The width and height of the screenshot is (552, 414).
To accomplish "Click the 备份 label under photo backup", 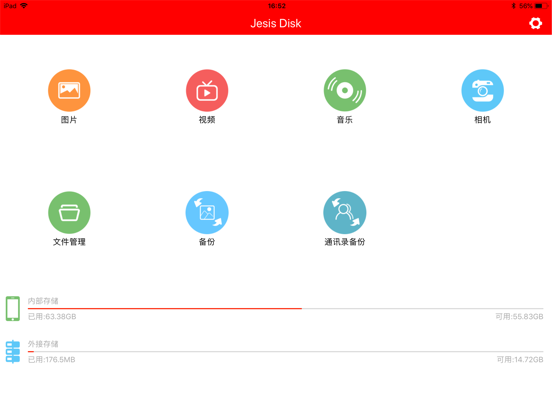I will click(x=207, y=242).
